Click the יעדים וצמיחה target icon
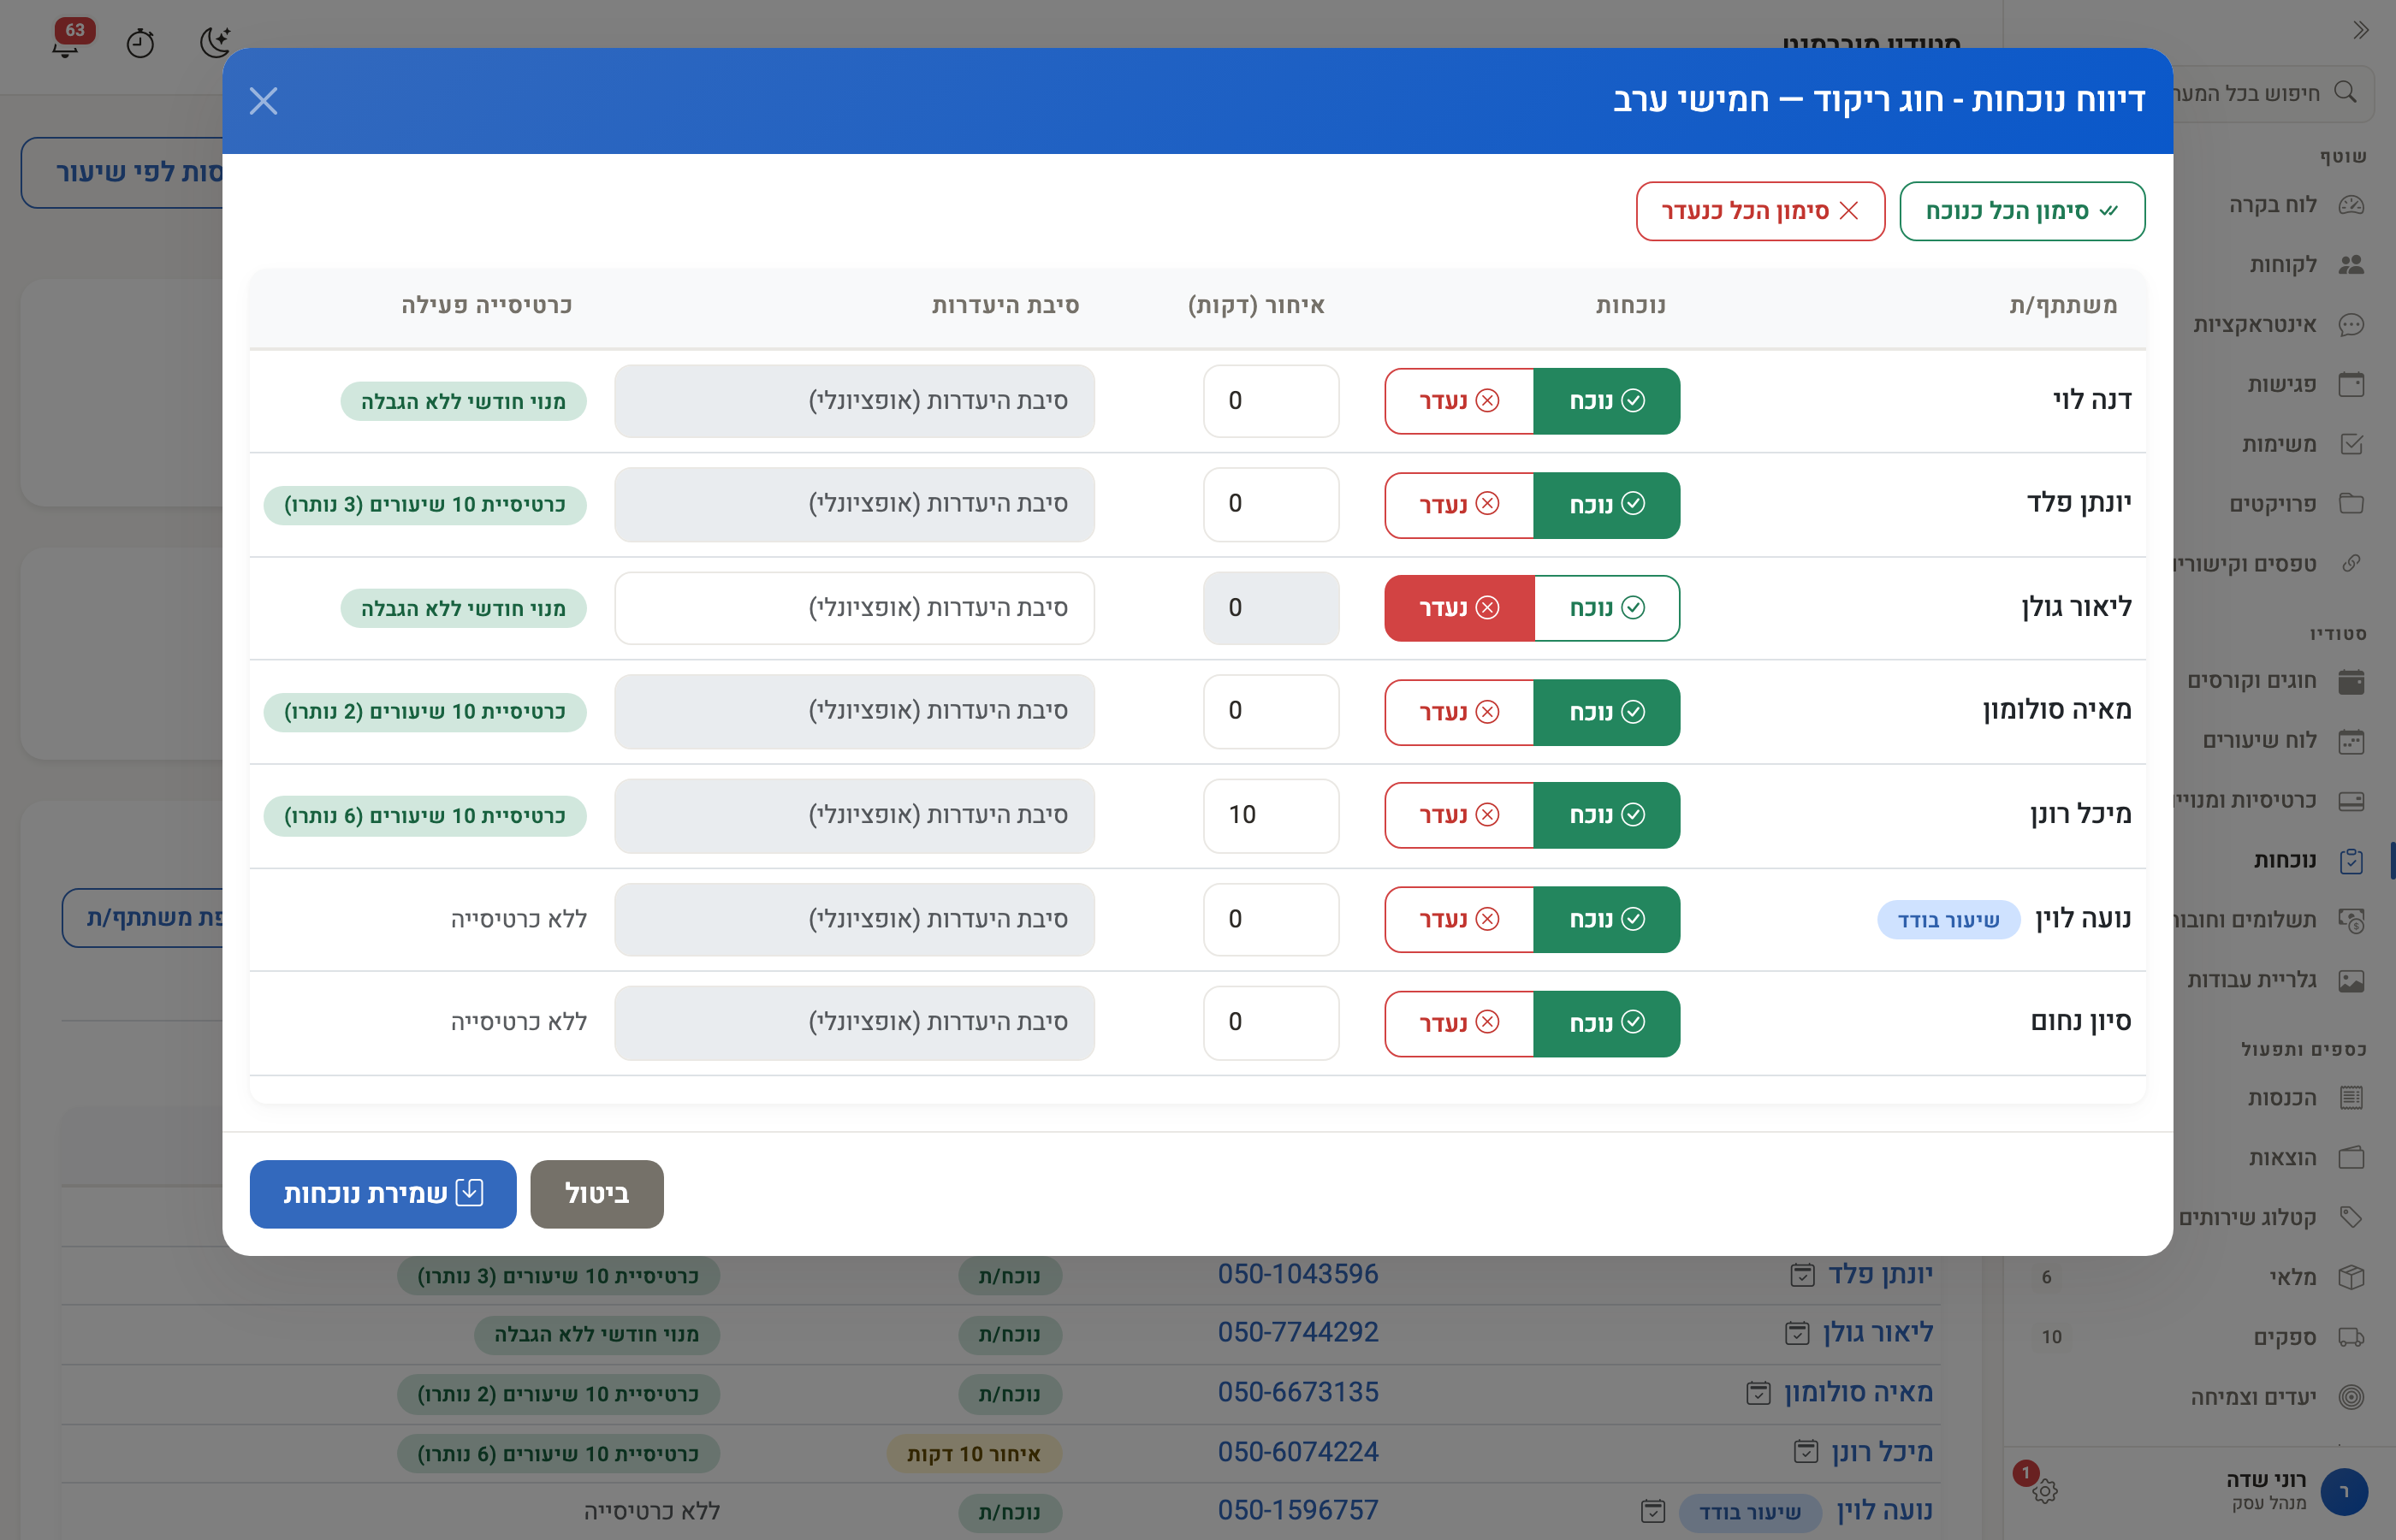 click(2351, 1397)
